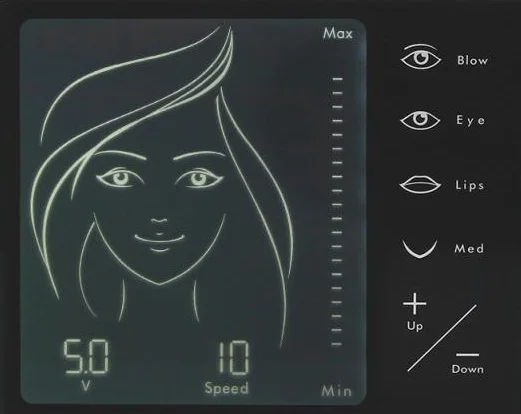This screenshot has width=521, height=414.
Task: Click the Blow label
Action: pyautogui.click(x=472, y=60)
